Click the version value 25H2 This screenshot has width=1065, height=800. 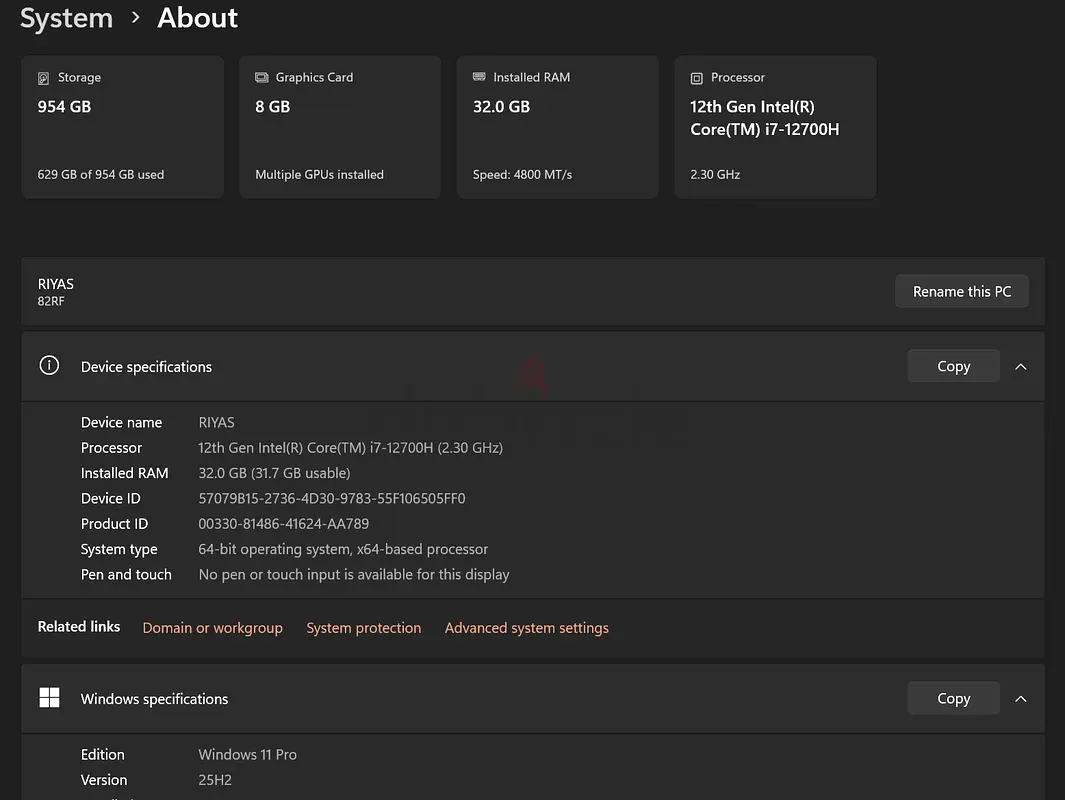pos(215,780)
